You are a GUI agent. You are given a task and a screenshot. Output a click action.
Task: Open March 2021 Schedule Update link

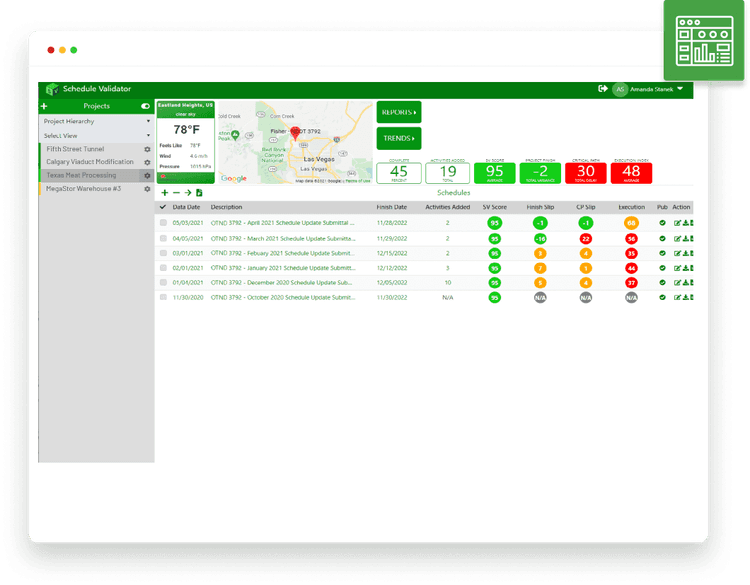click(x=283, y=239)
